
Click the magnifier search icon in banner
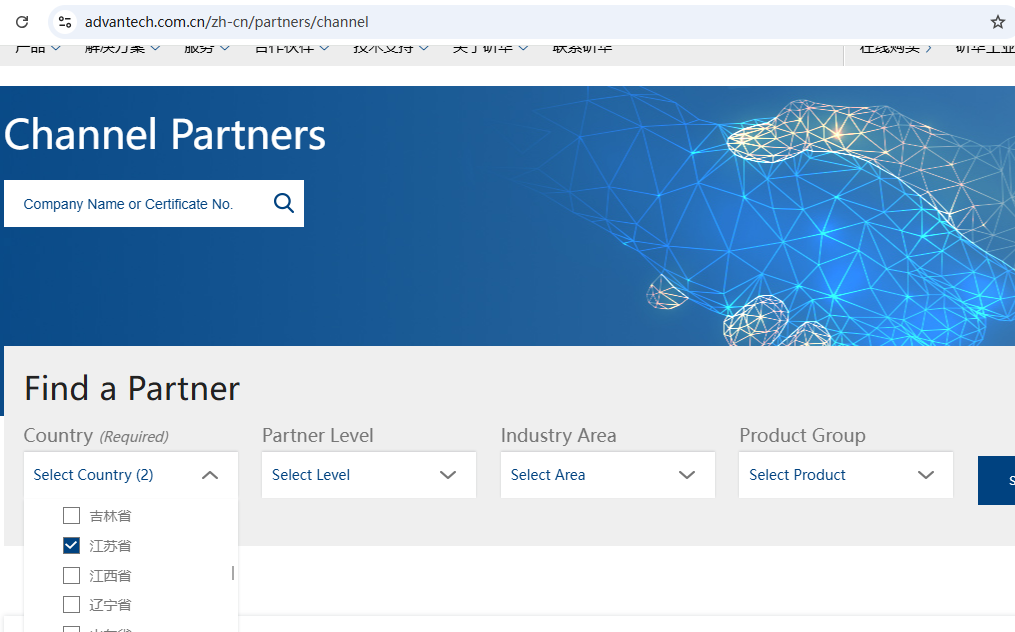[x=284, y=204]
